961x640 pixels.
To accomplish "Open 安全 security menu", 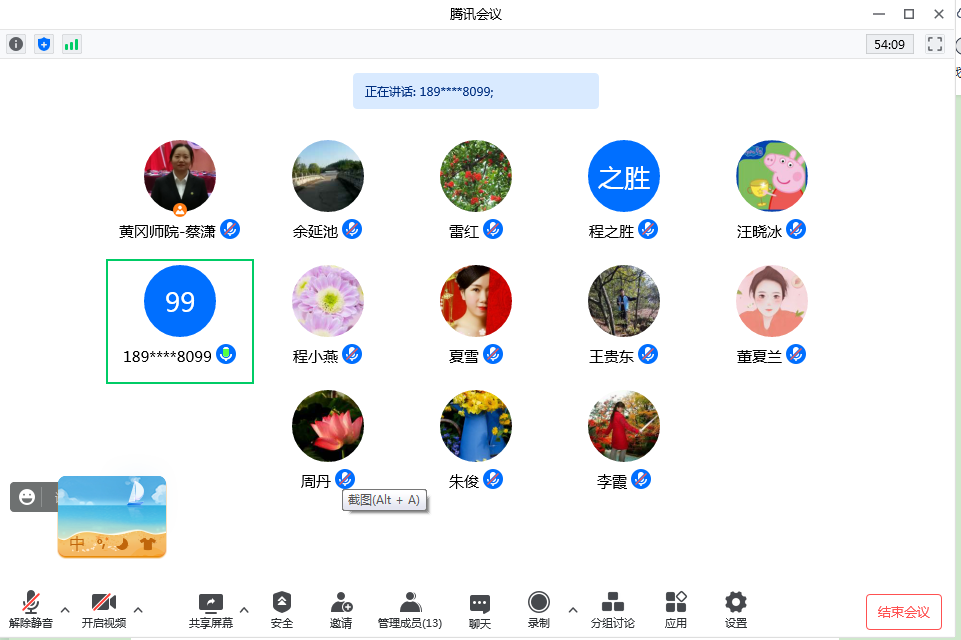I will pos(281,608).
